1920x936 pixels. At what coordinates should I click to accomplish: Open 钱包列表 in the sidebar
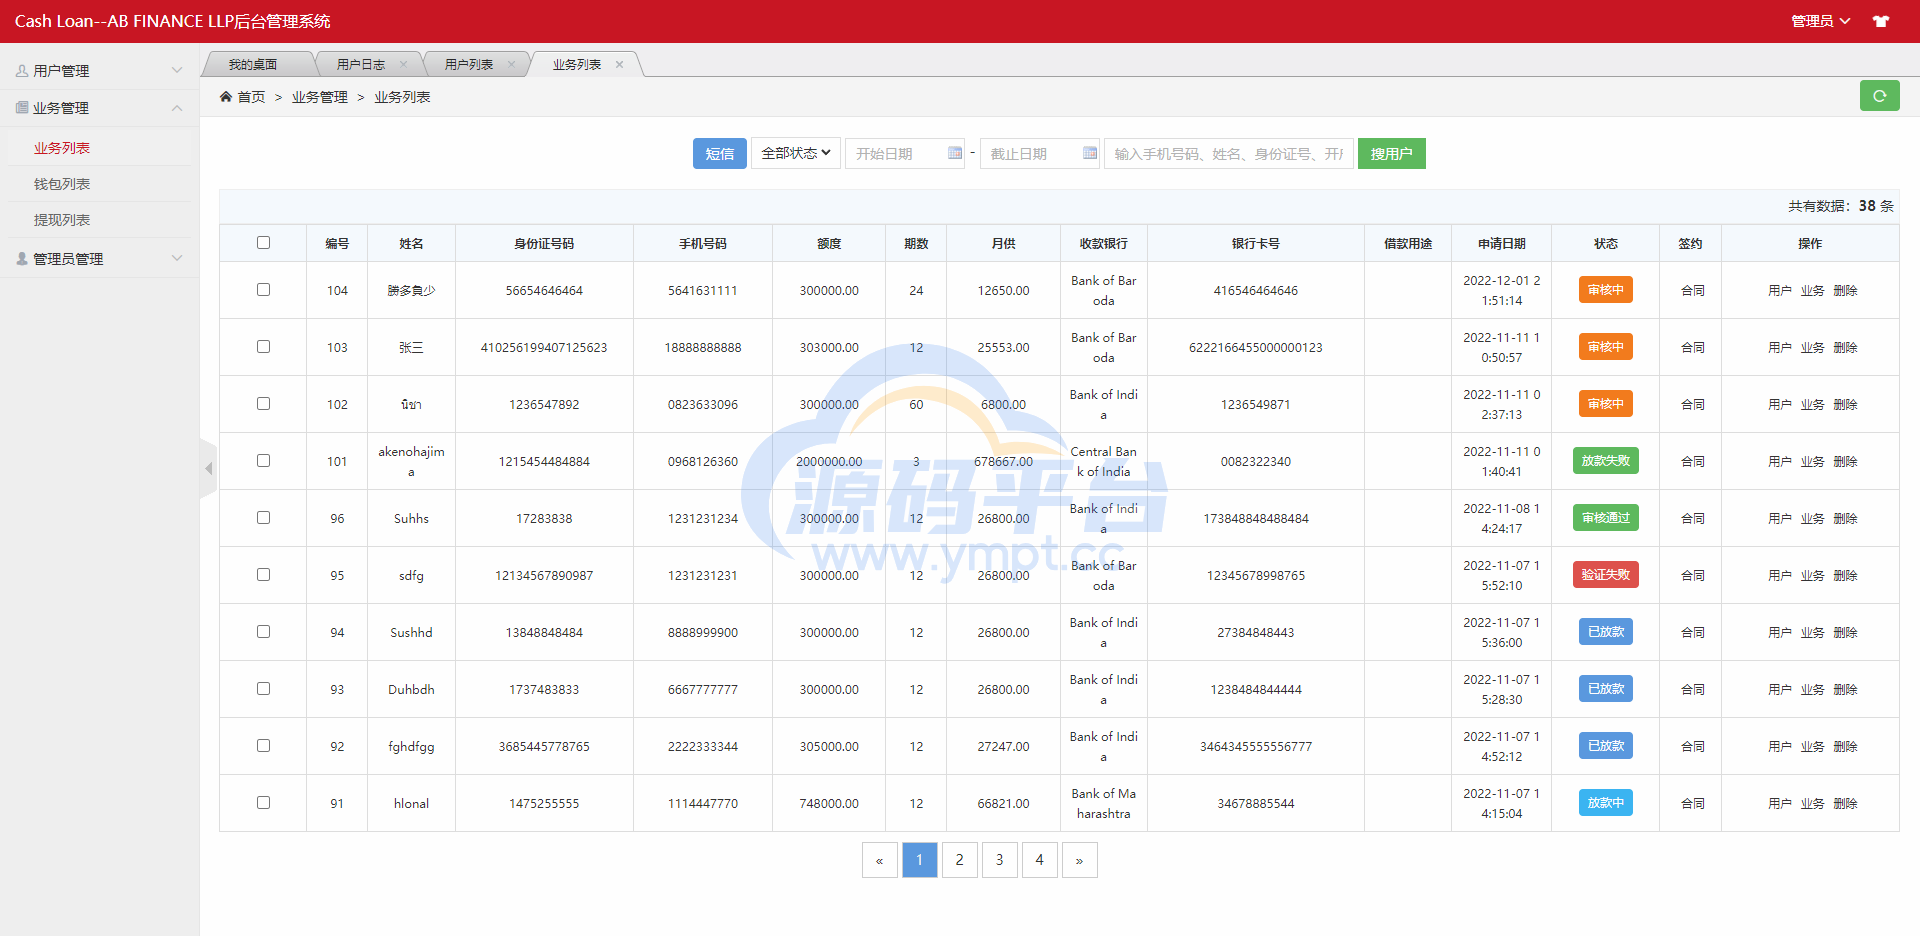tap(62, 183)
